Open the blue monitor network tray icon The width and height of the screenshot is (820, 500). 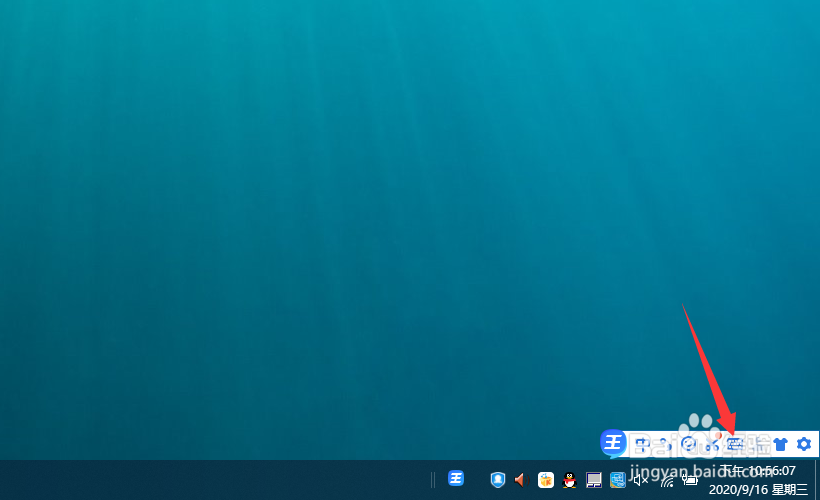click(x=618, y=480)
